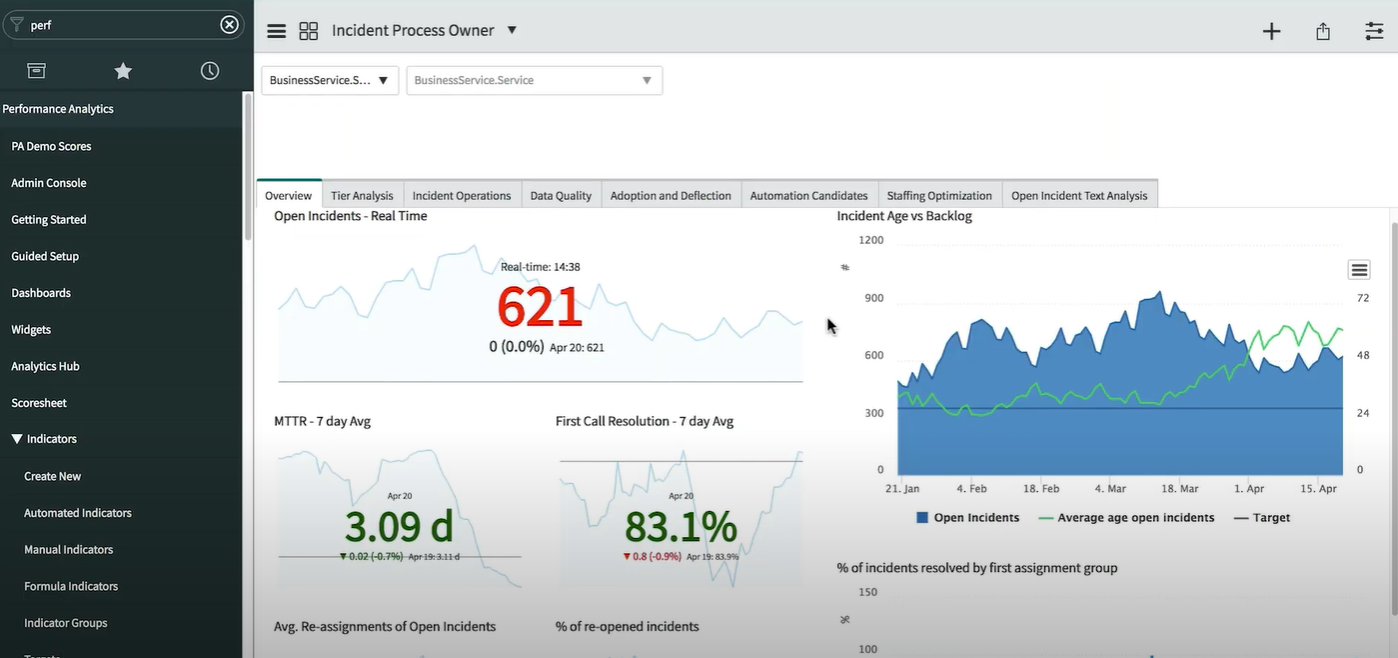Open Analytics Hub from the navigator
Screen dimensions: 1398x658
(x=45, y=366)
